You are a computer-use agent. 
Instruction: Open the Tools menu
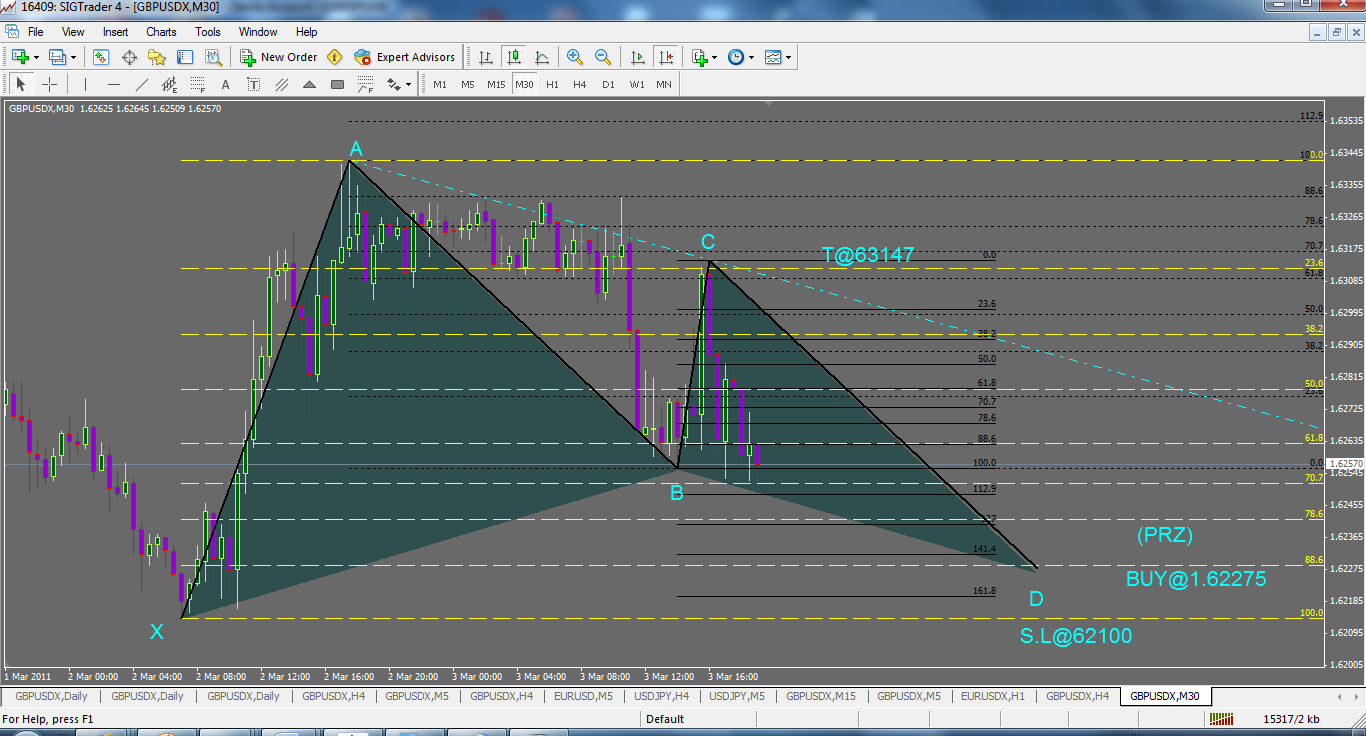[x=208, y=32]
